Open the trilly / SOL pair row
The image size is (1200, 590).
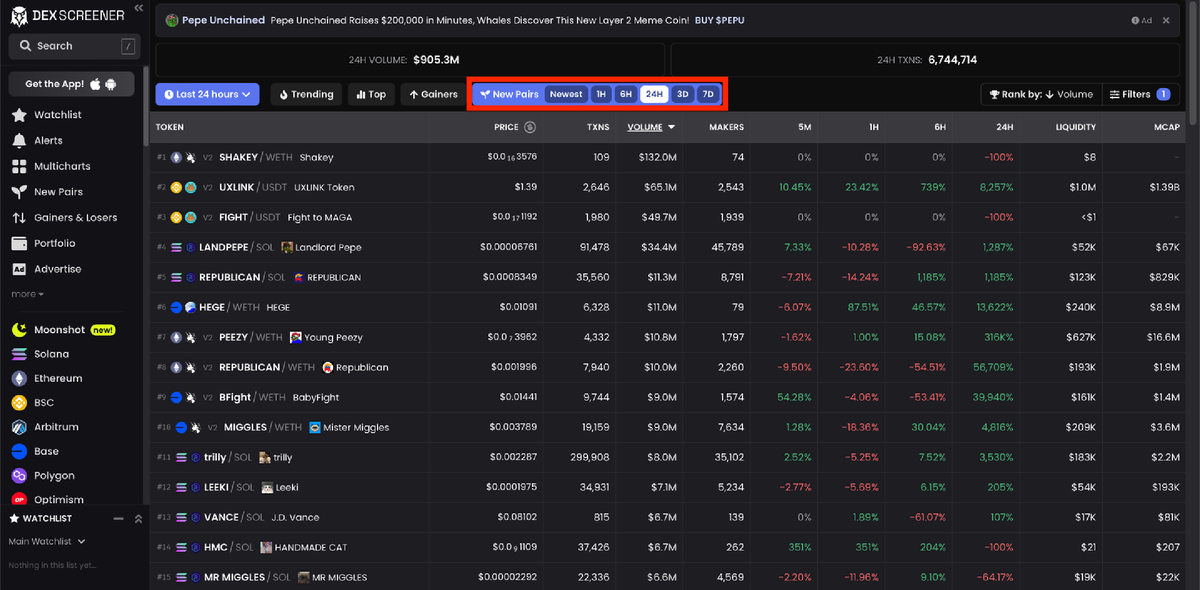[x=668, y=457]
